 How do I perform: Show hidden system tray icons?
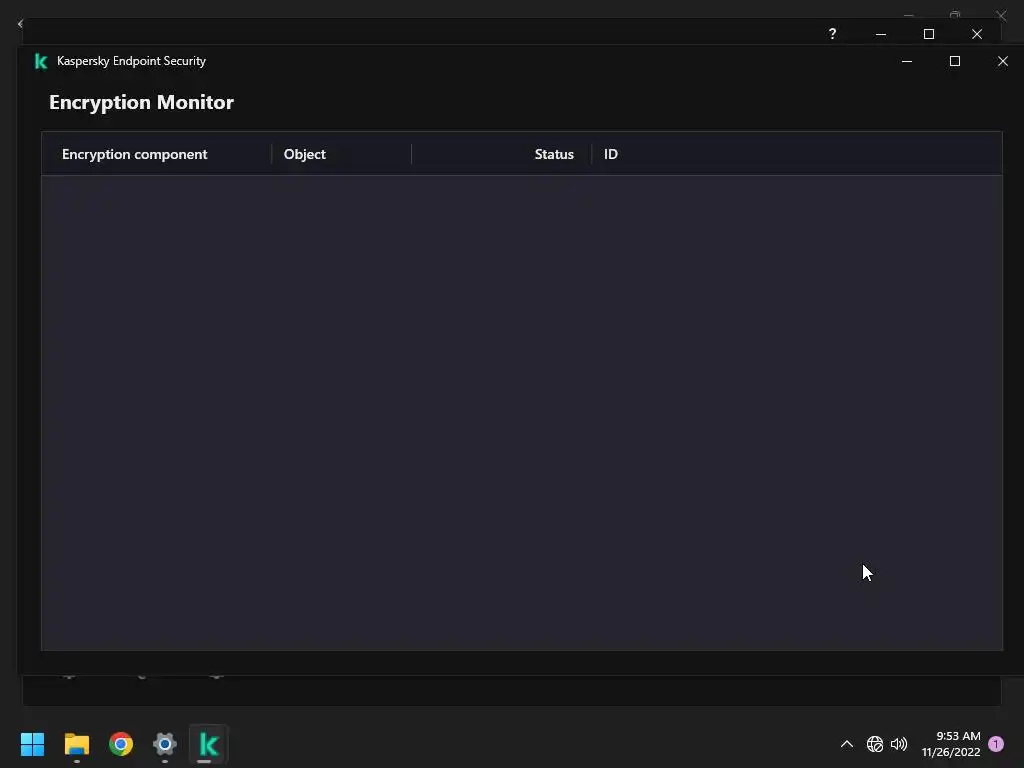coord(846,744)
